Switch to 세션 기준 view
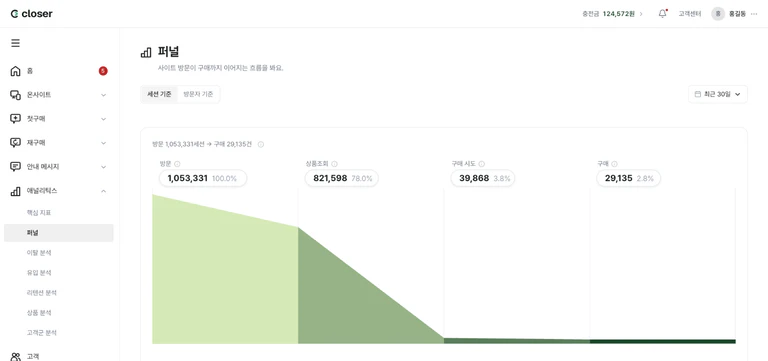 [159, 95]
